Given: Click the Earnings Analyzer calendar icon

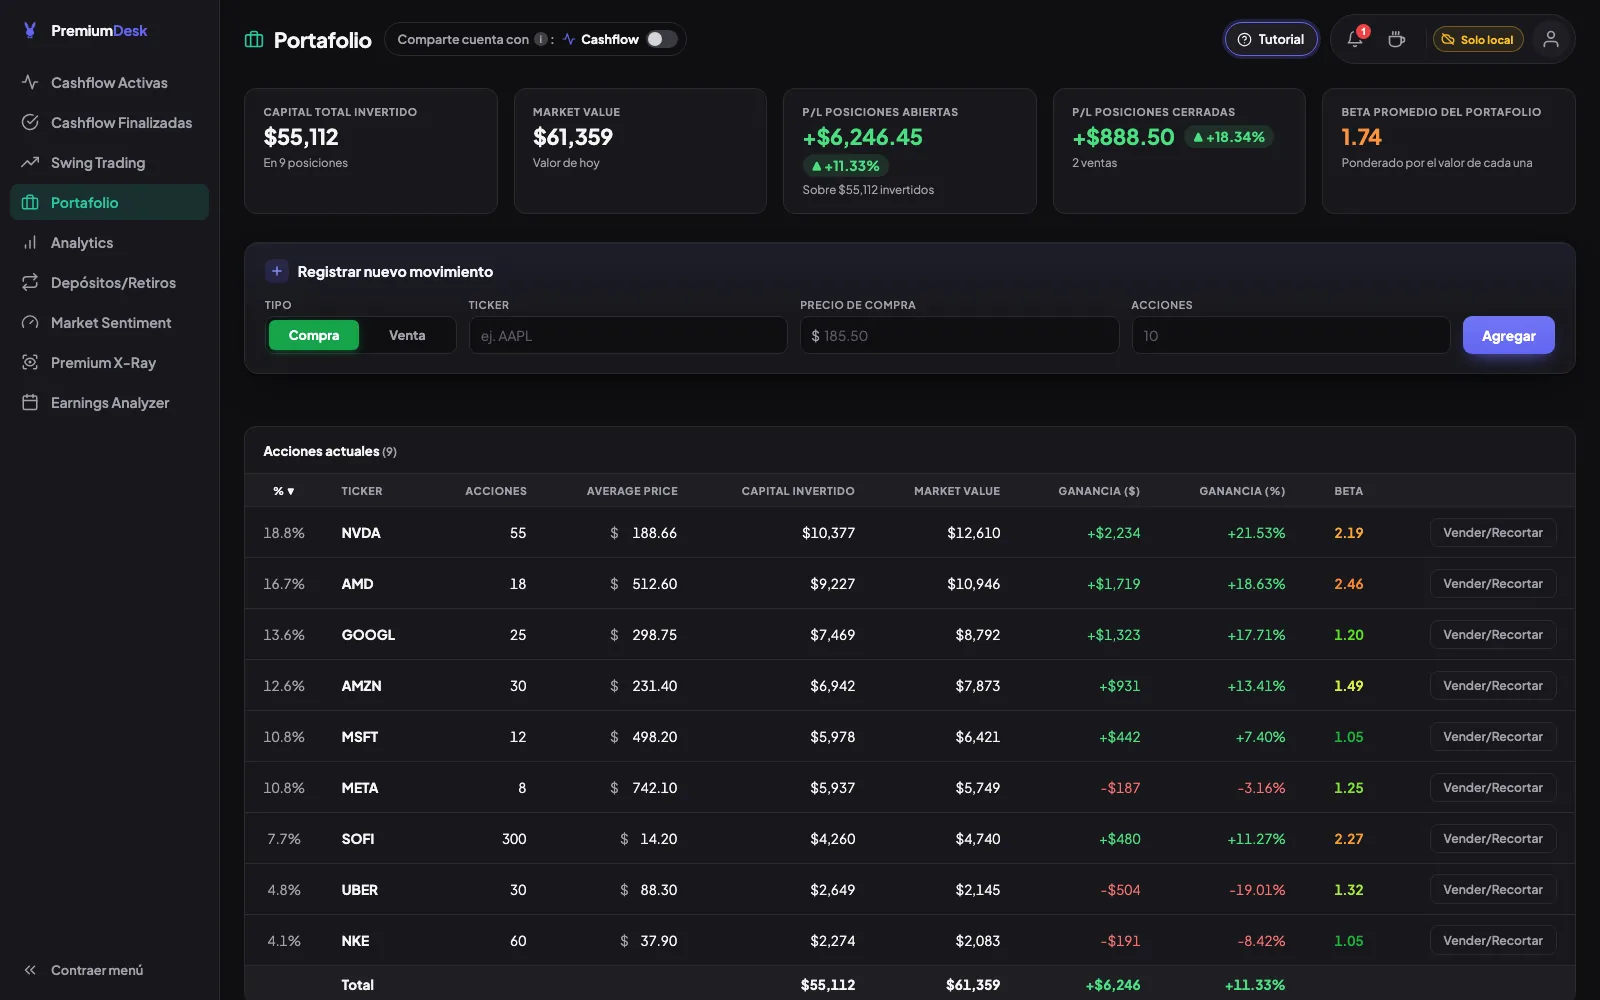Looking at the screenshot, I should 30,402.
